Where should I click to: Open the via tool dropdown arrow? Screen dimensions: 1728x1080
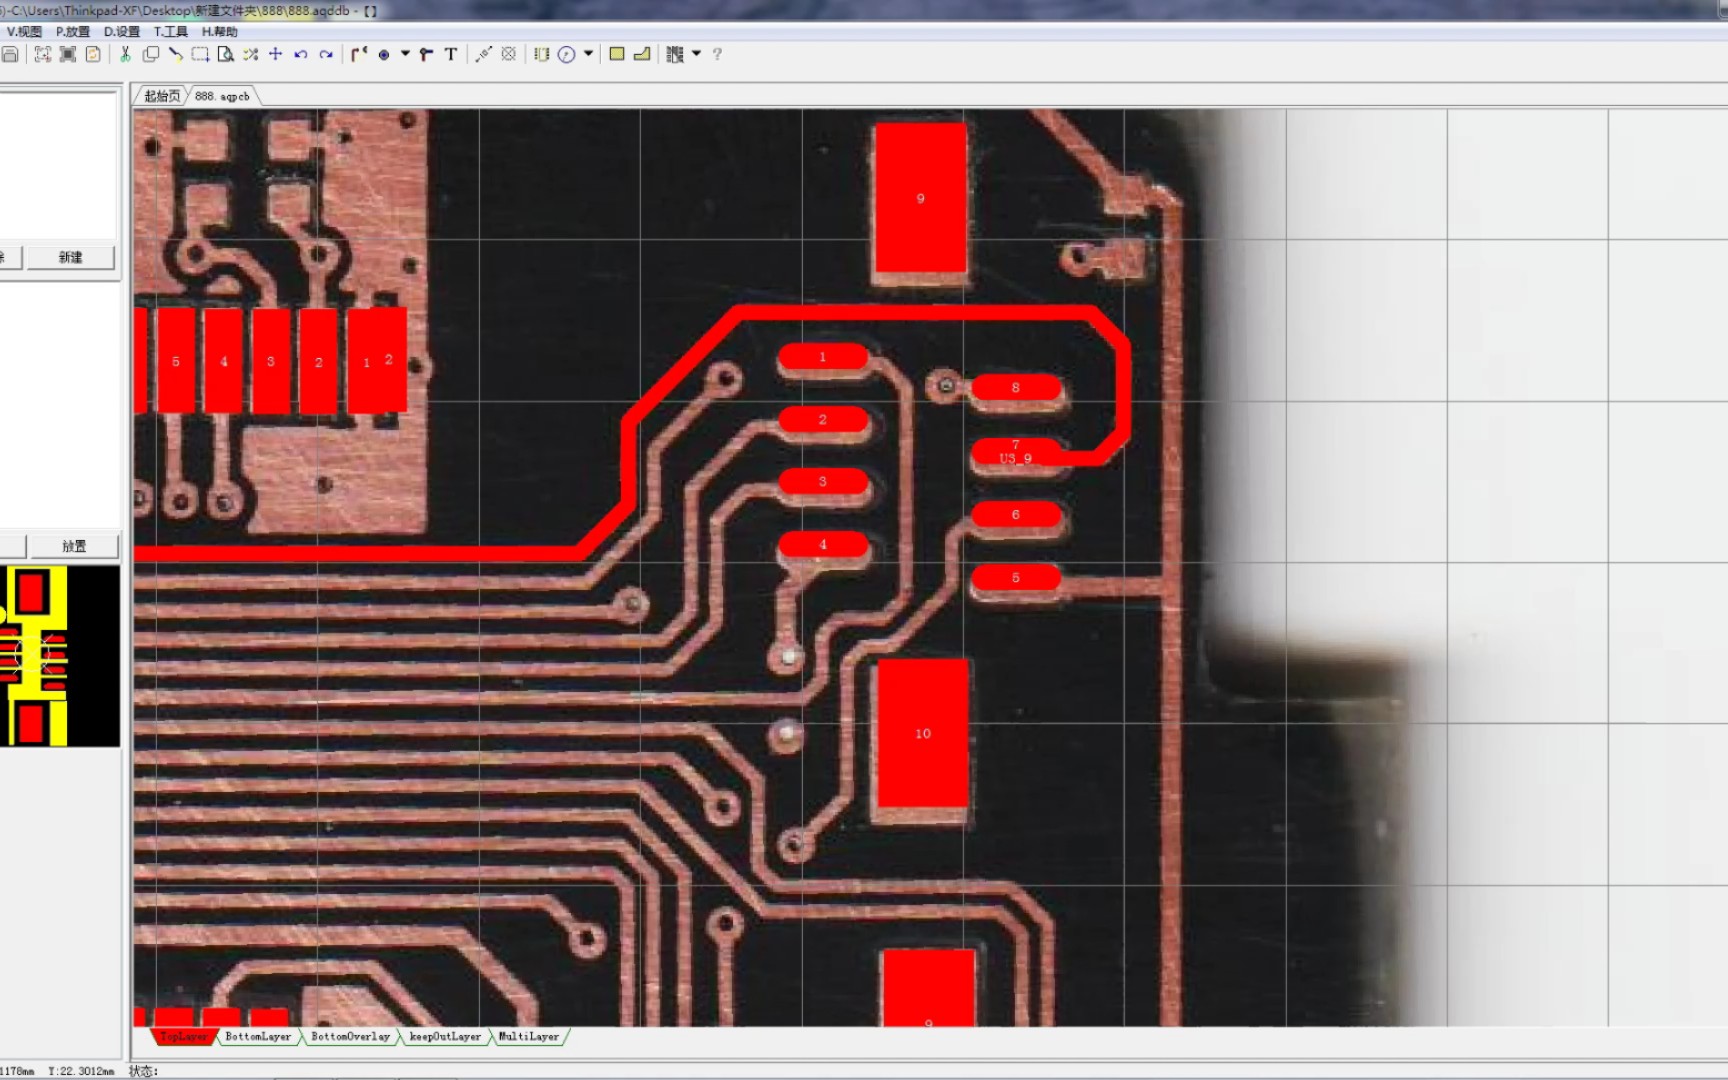[x=405, y=55]
